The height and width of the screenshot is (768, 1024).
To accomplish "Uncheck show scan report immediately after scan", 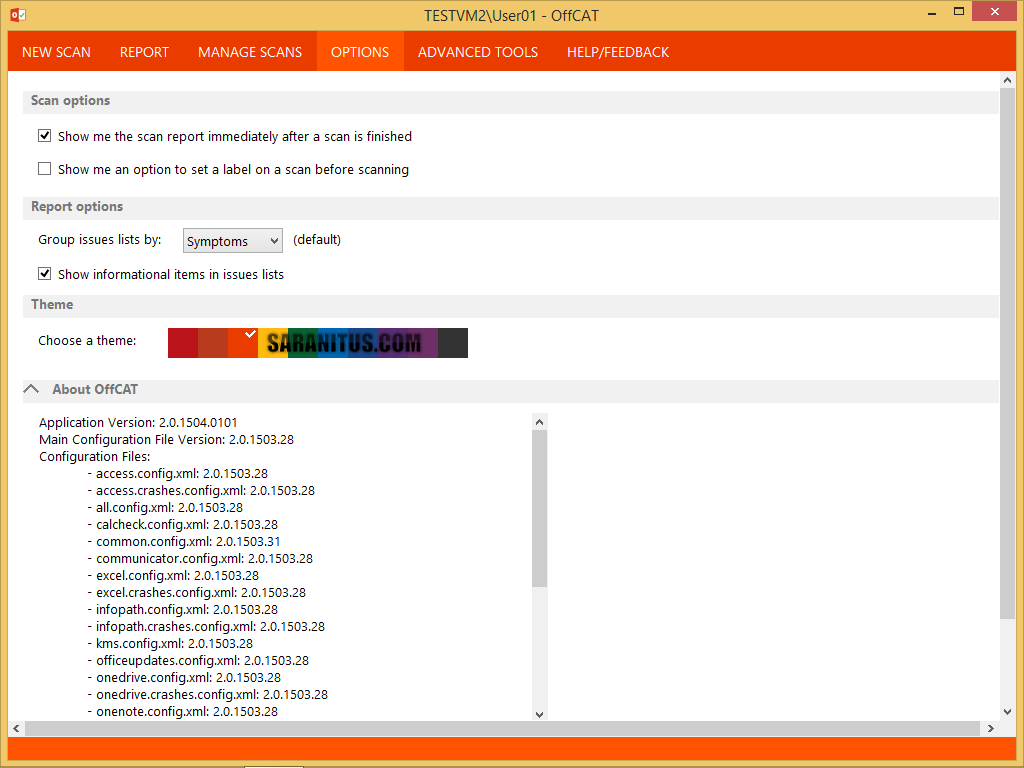I will tap(44, 136).
